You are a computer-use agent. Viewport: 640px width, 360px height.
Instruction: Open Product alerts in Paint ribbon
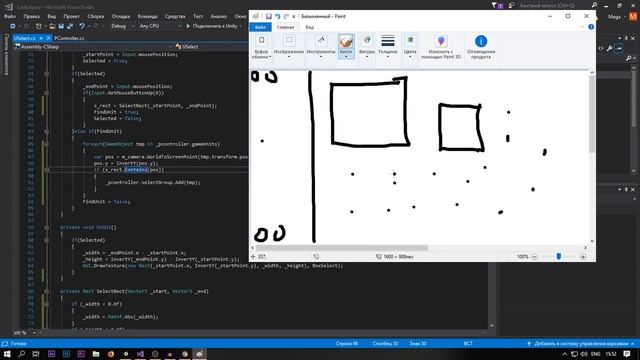[481, 47]
